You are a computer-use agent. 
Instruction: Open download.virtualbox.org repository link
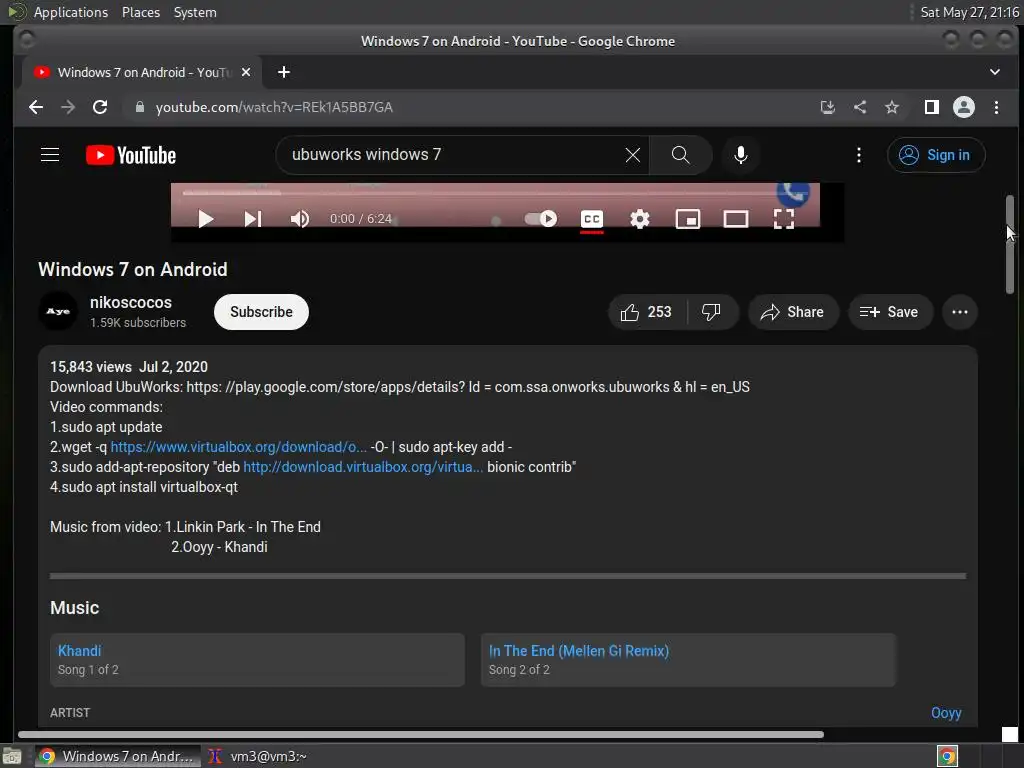pos(363,467)
